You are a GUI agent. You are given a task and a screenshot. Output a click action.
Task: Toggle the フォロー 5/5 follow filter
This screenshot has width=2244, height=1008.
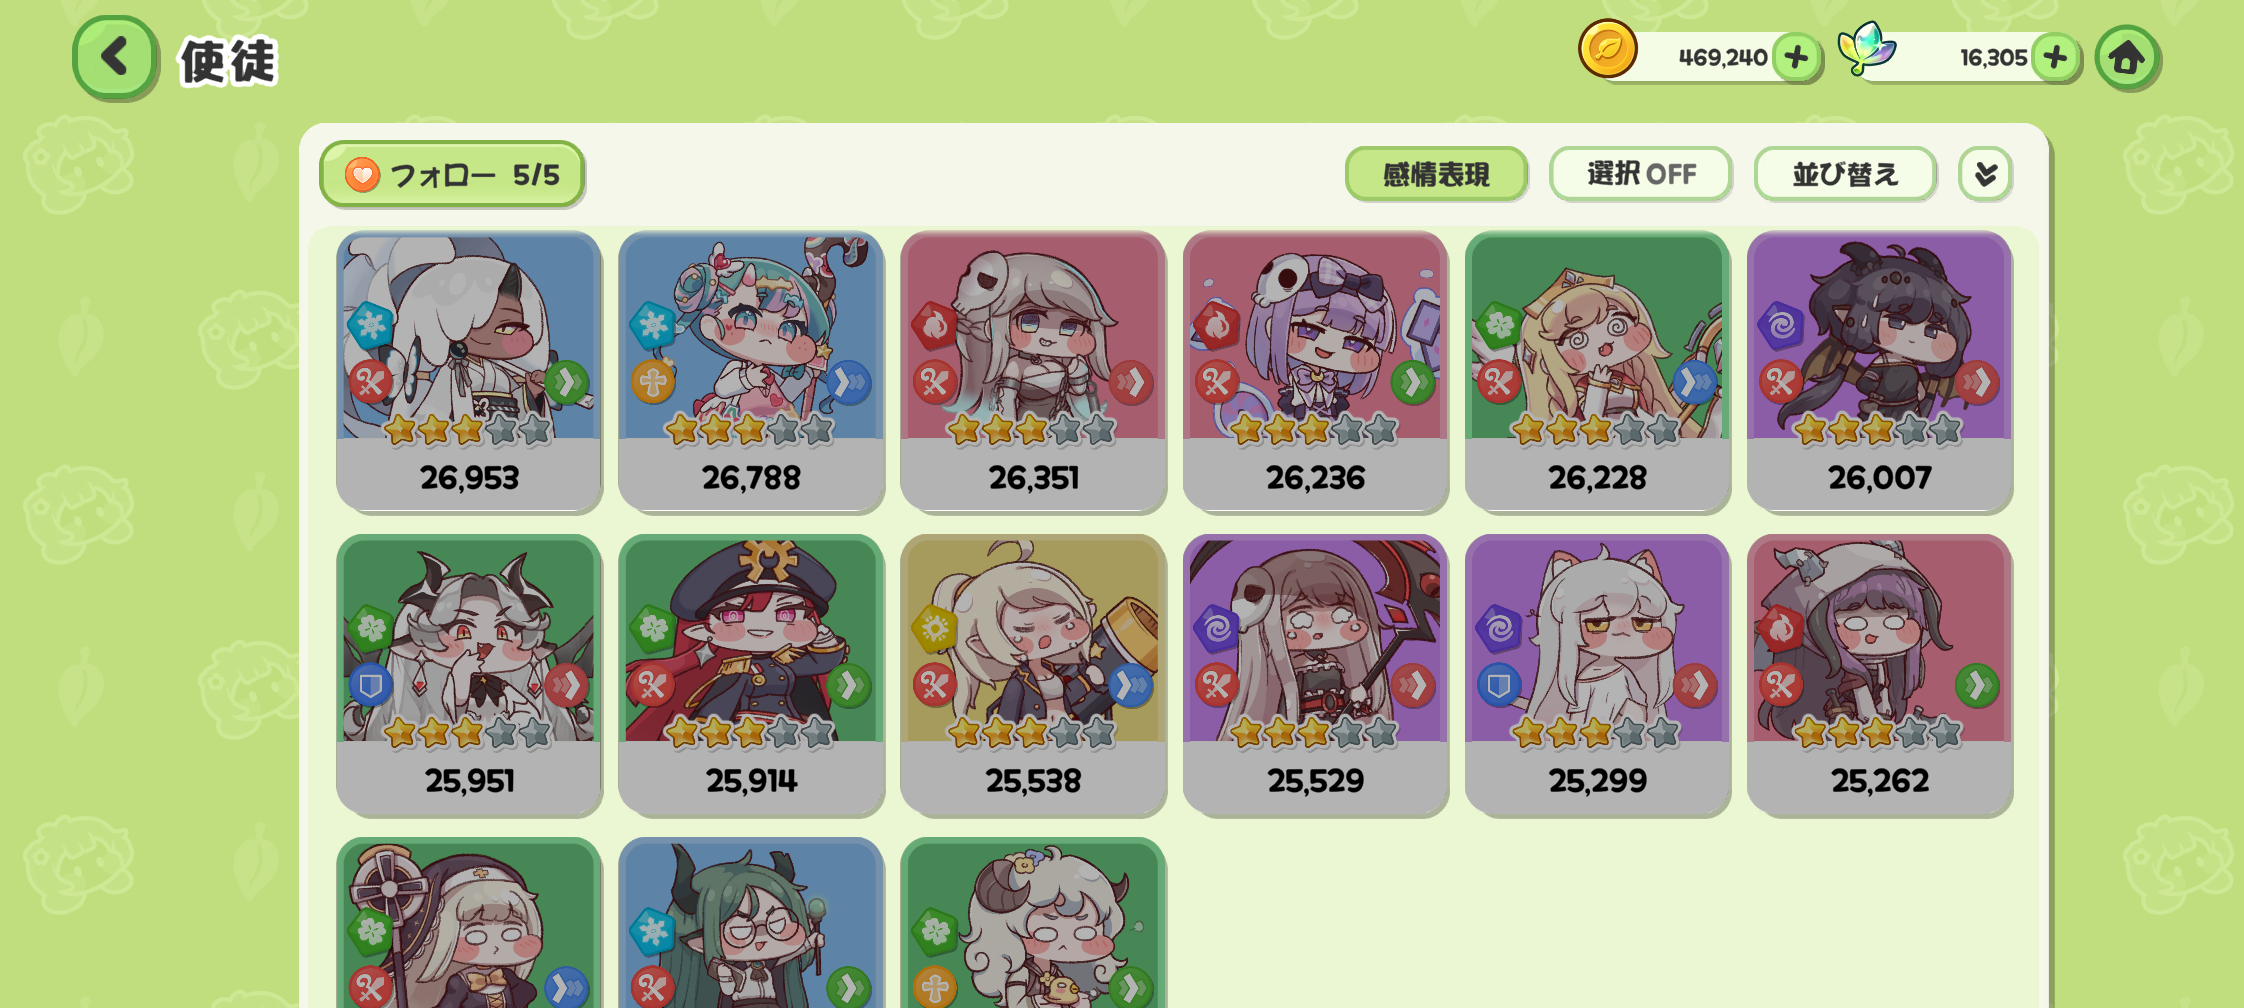point(452,174)
